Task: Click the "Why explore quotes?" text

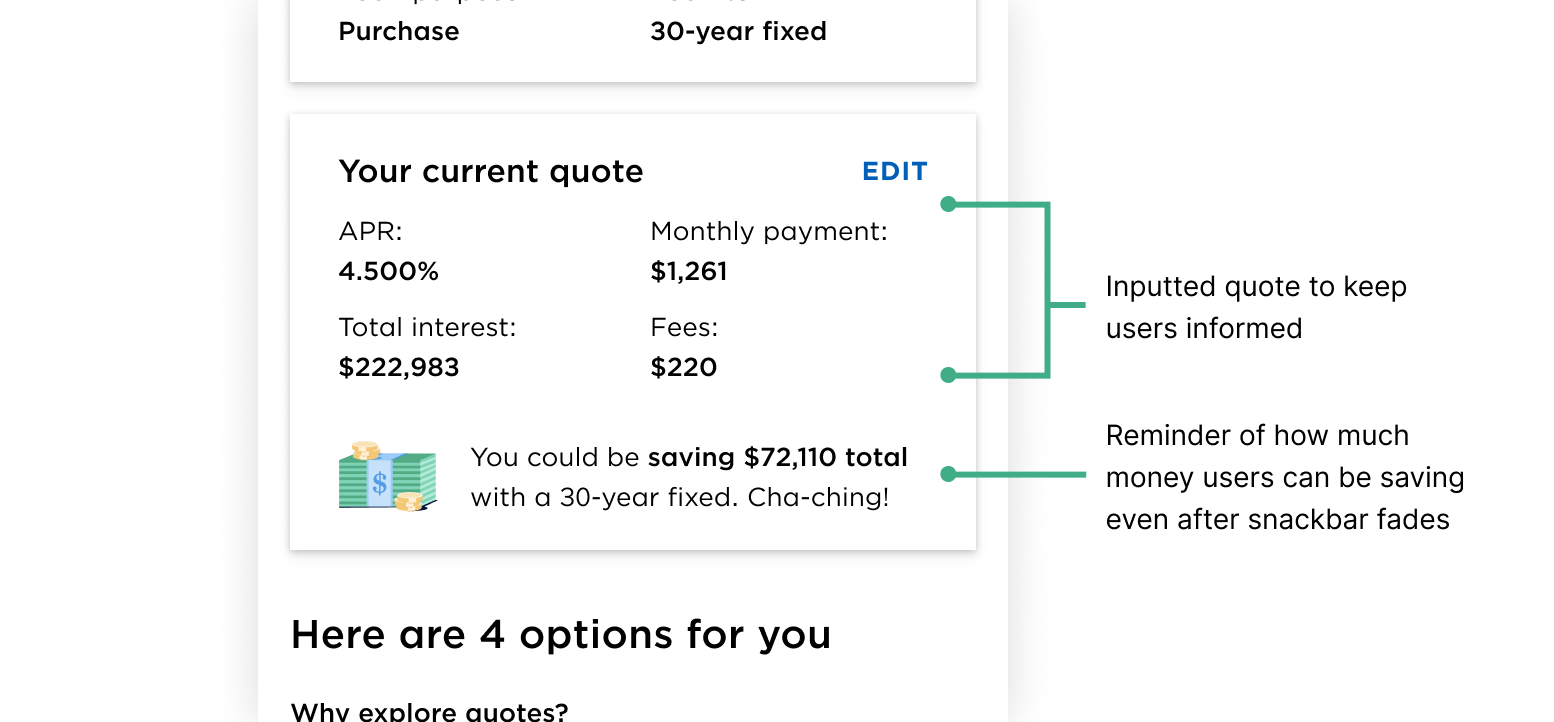Action: tap(429, 712)
